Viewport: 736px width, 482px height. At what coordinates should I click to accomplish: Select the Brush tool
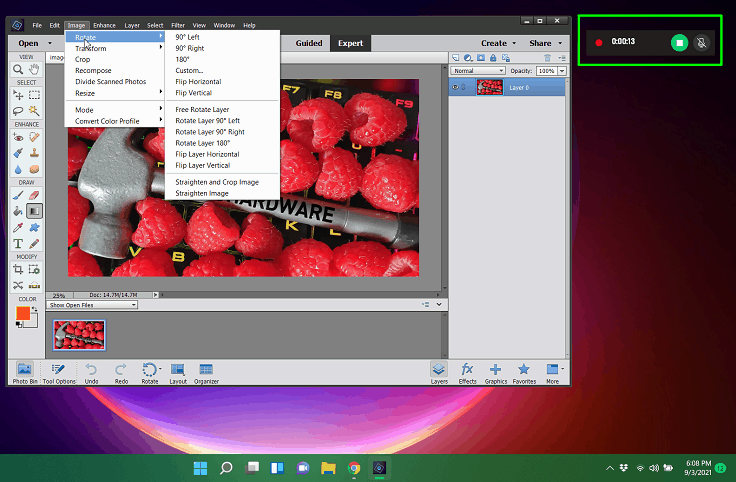pyautogui.click(x=18, y=195)
